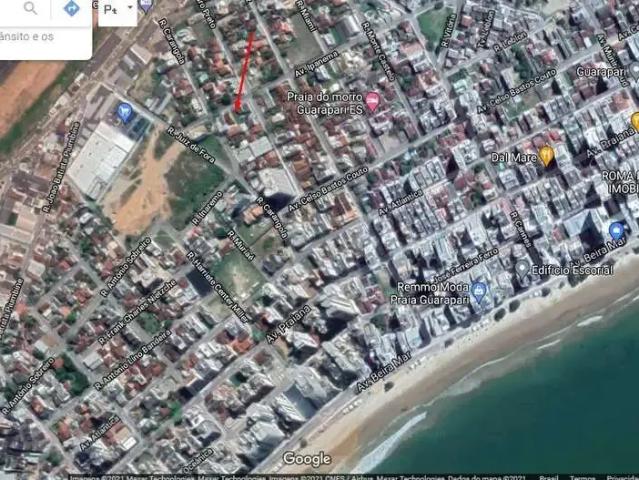Click the R. Inaremo street label

coord(208,208)
